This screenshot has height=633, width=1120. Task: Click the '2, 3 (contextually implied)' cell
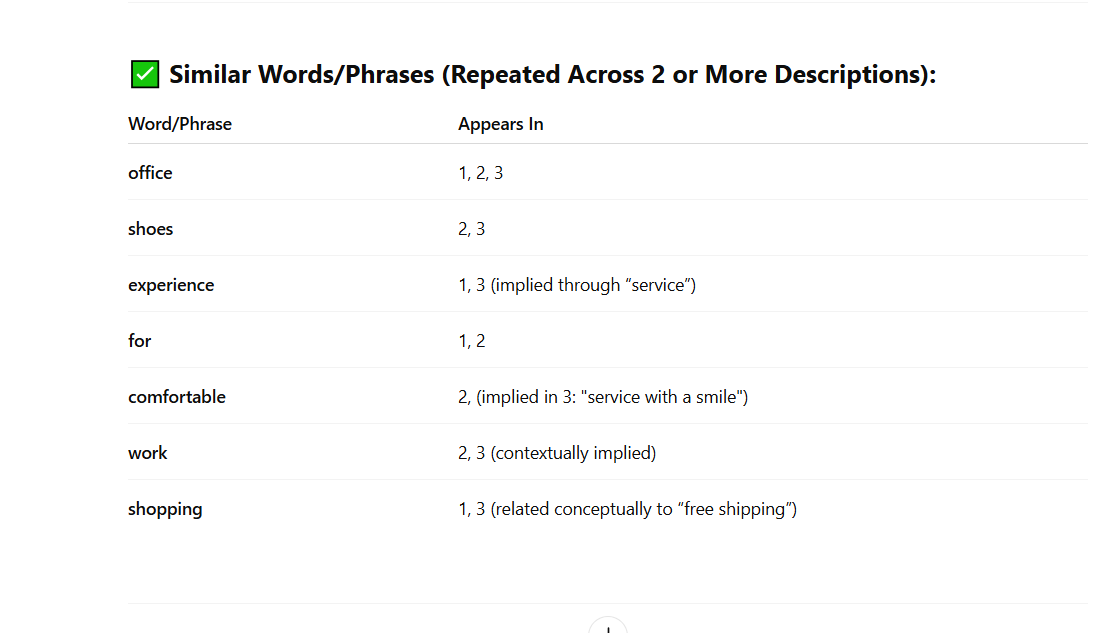[x=557, y=453]
